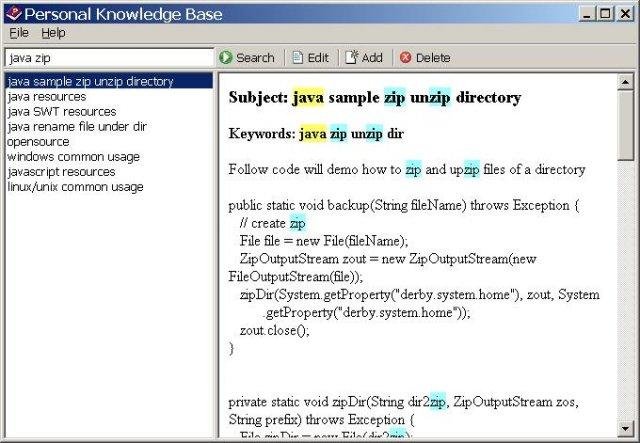Click the 'Subject:' heading line
The width and height of the screenshot is (640, 443).
(x=375, y=97)
